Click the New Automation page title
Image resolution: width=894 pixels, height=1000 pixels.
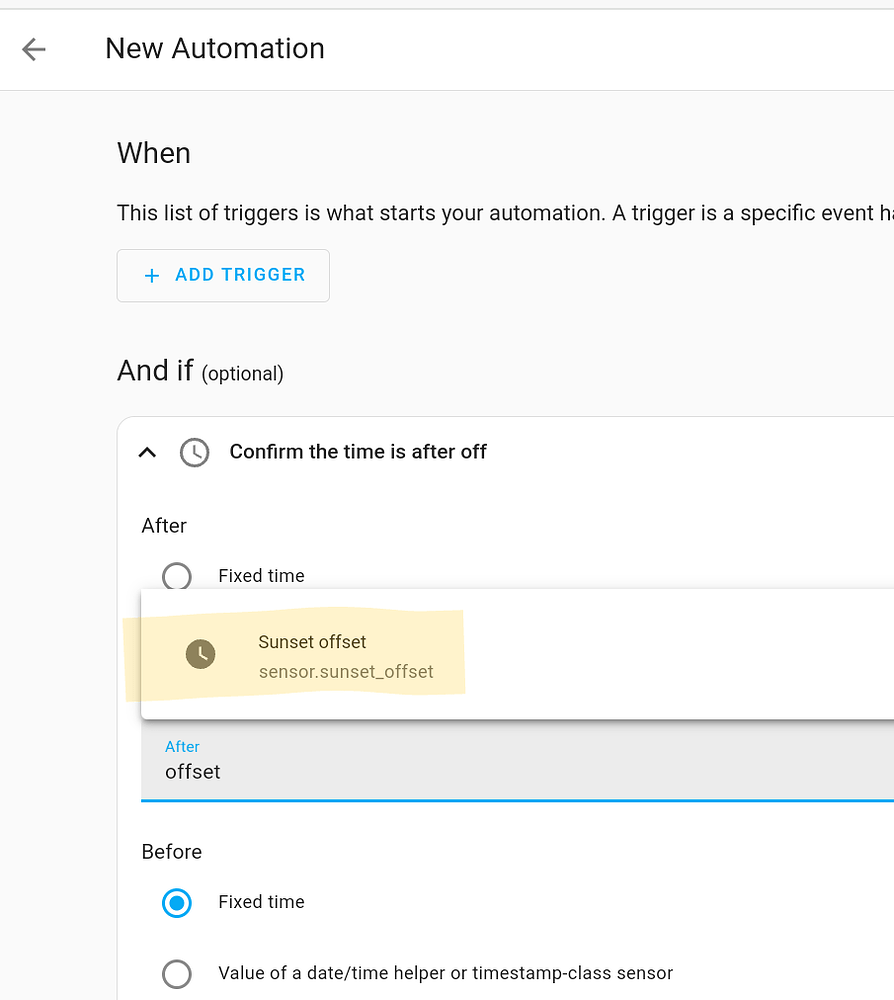coord(215,48)
